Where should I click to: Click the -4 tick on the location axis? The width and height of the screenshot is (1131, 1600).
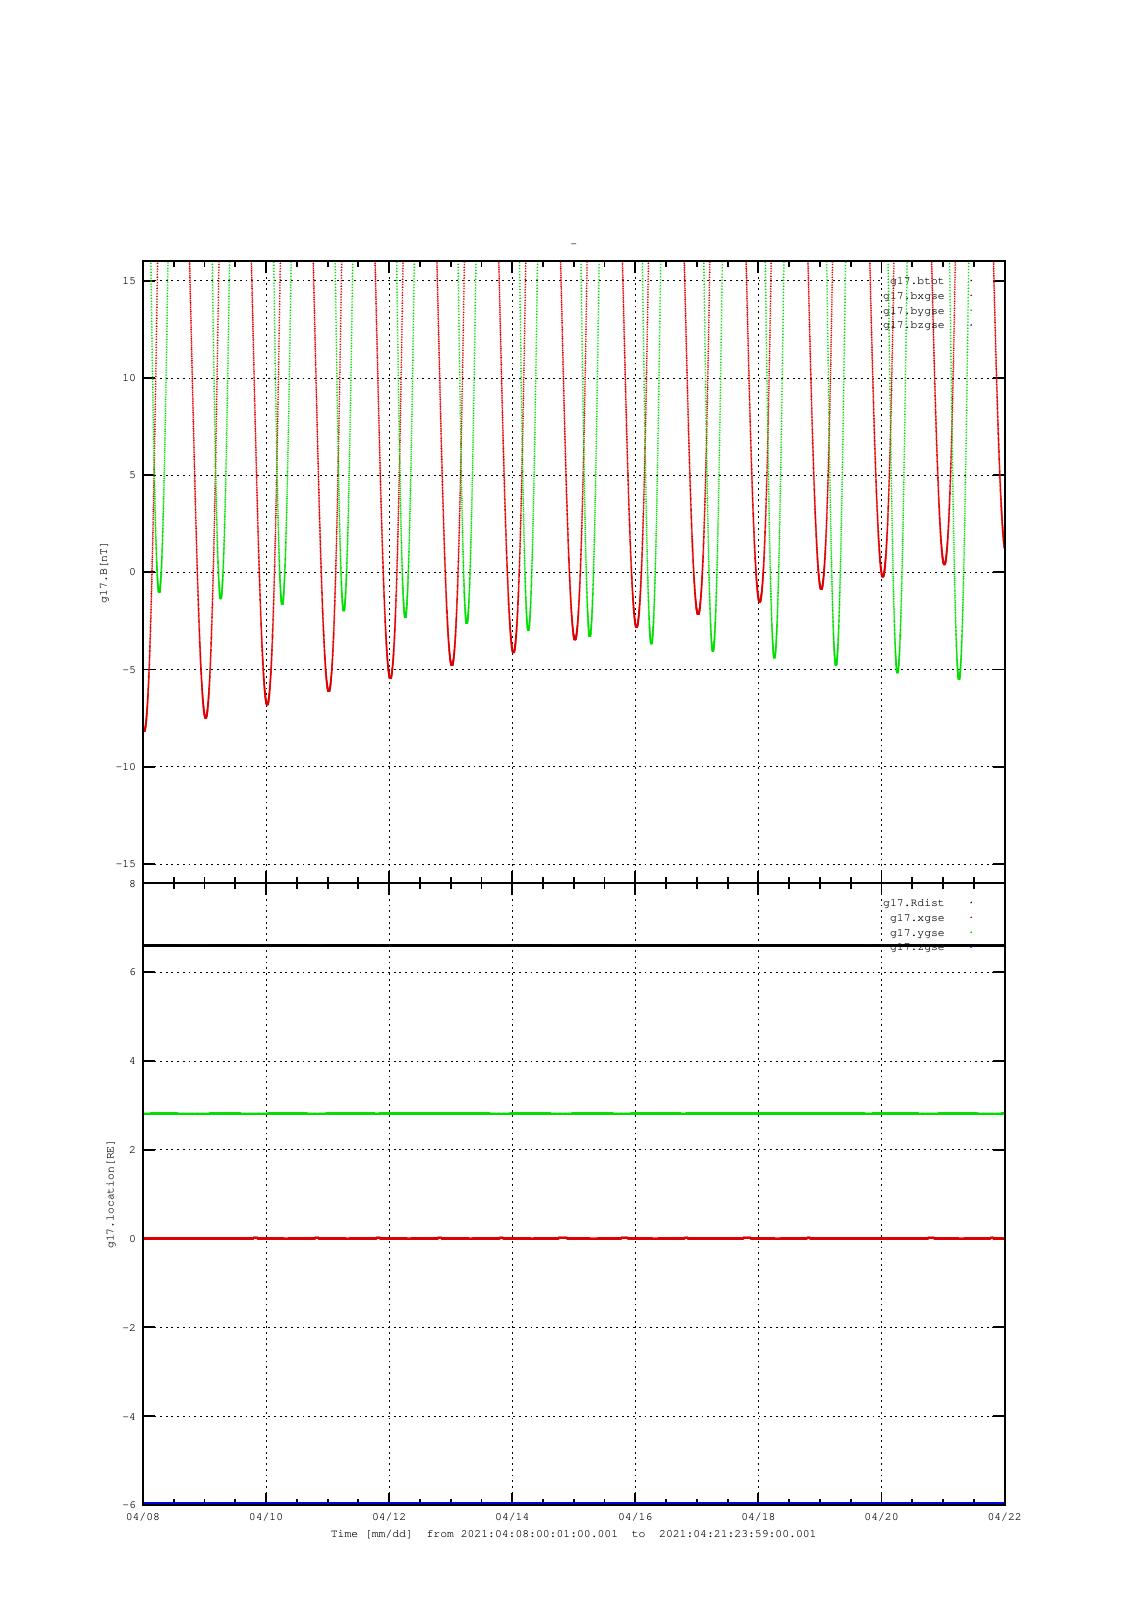tap(129, 1417)
